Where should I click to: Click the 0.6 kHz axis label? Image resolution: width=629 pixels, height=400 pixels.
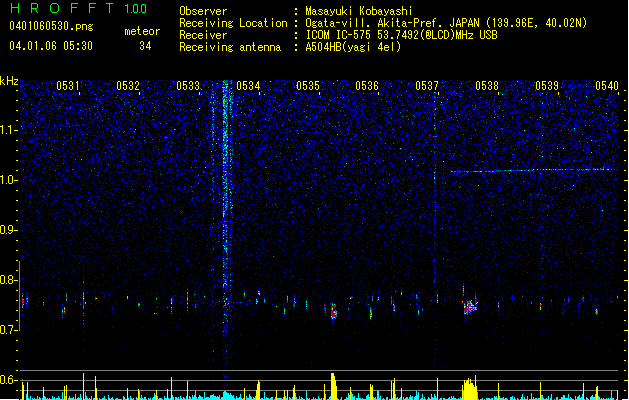tap(8, 380)
